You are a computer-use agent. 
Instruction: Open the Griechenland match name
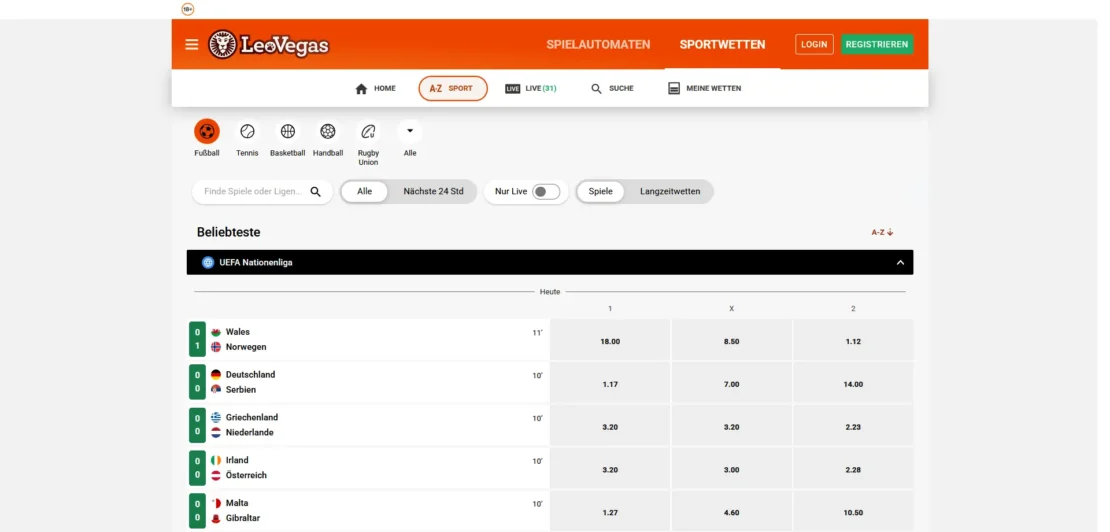tap(252, 417)
